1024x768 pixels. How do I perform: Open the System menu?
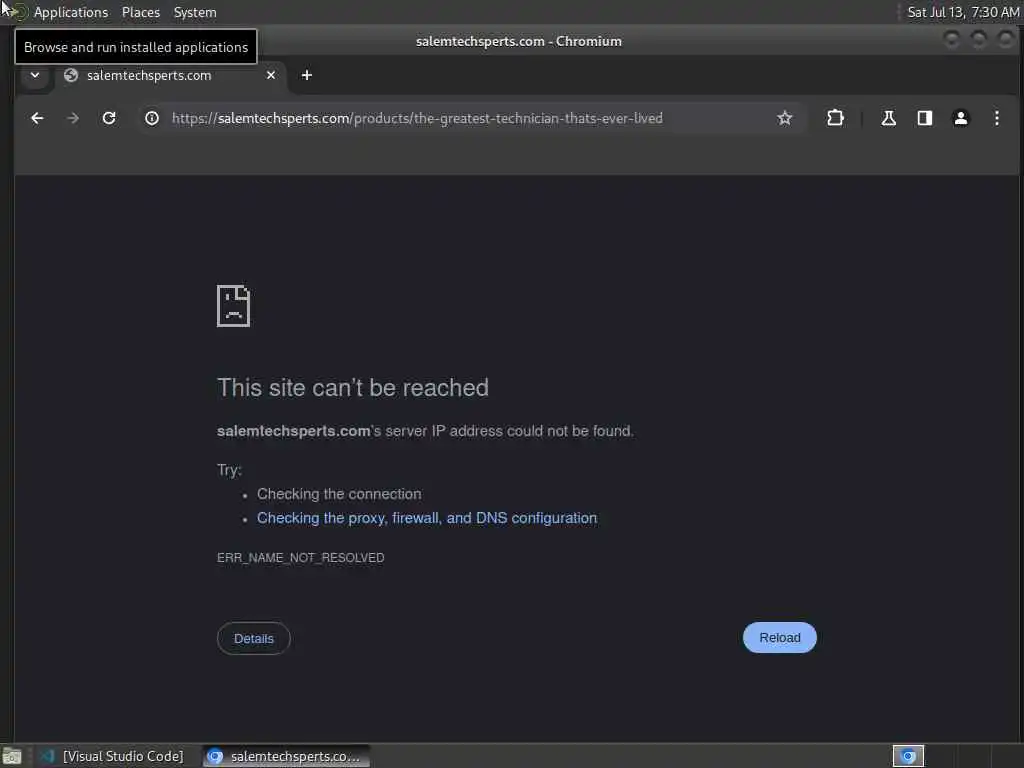click(x=195, y=12)
